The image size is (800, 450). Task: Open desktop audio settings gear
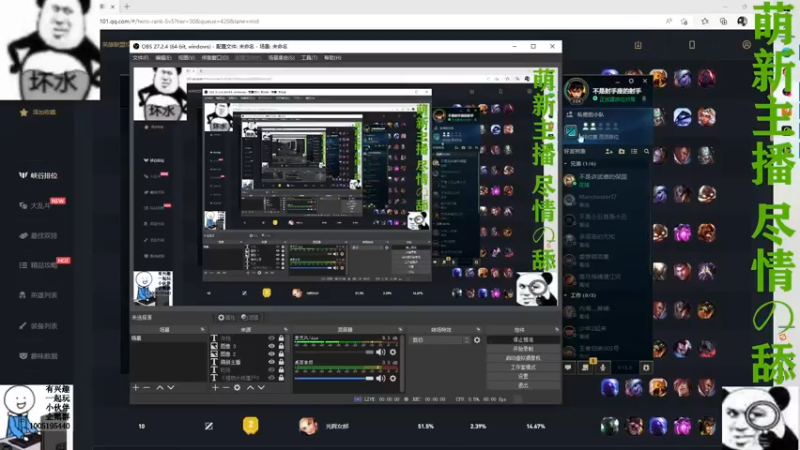pyautogui.click(x=393, y=378)
